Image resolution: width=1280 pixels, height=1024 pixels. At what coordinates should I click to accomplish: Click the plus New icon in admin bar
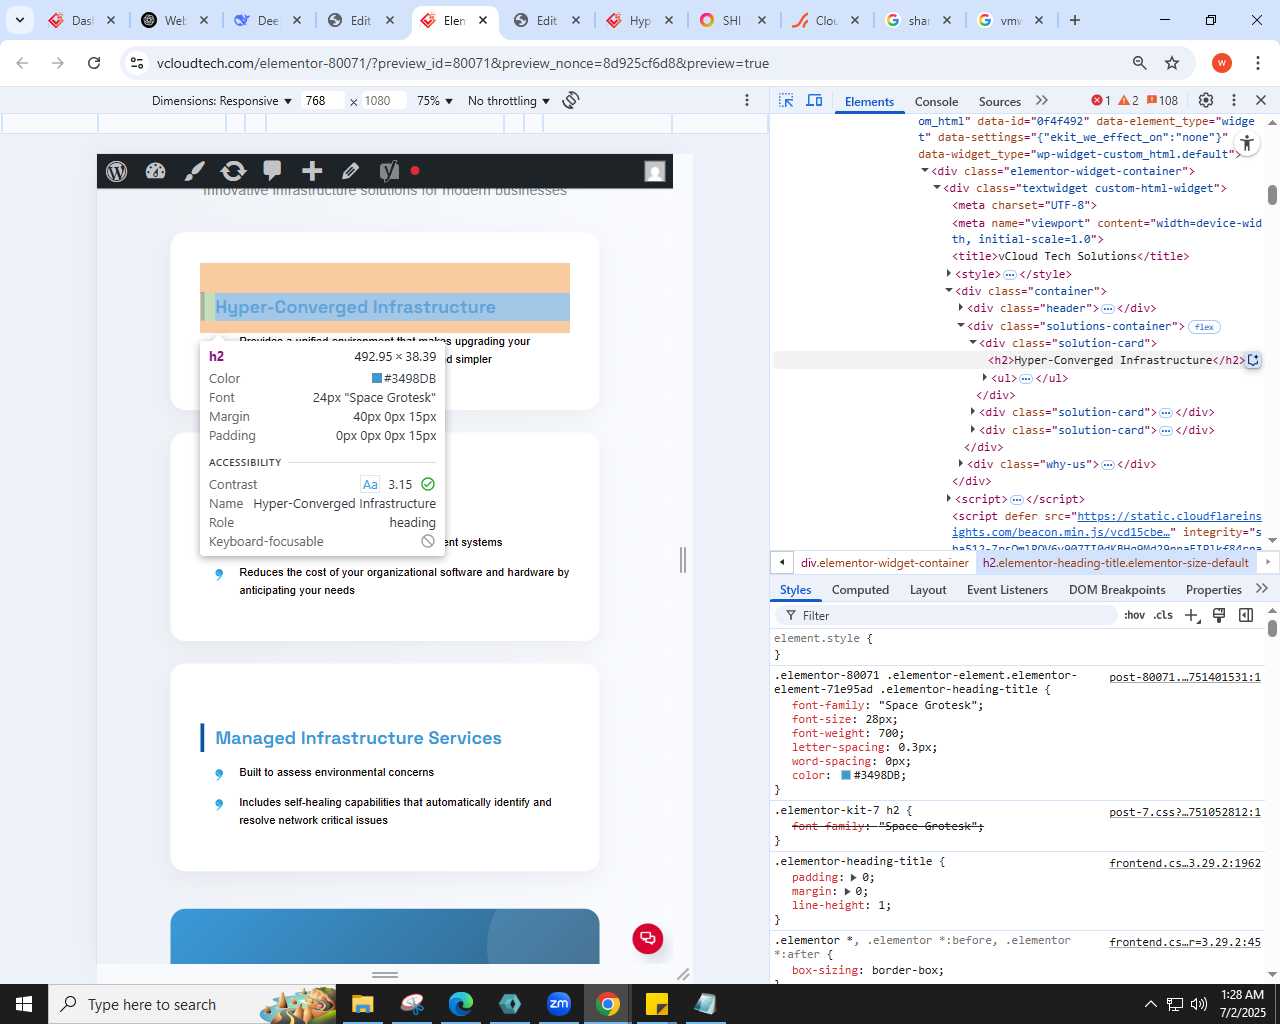(x=312, y=171)
